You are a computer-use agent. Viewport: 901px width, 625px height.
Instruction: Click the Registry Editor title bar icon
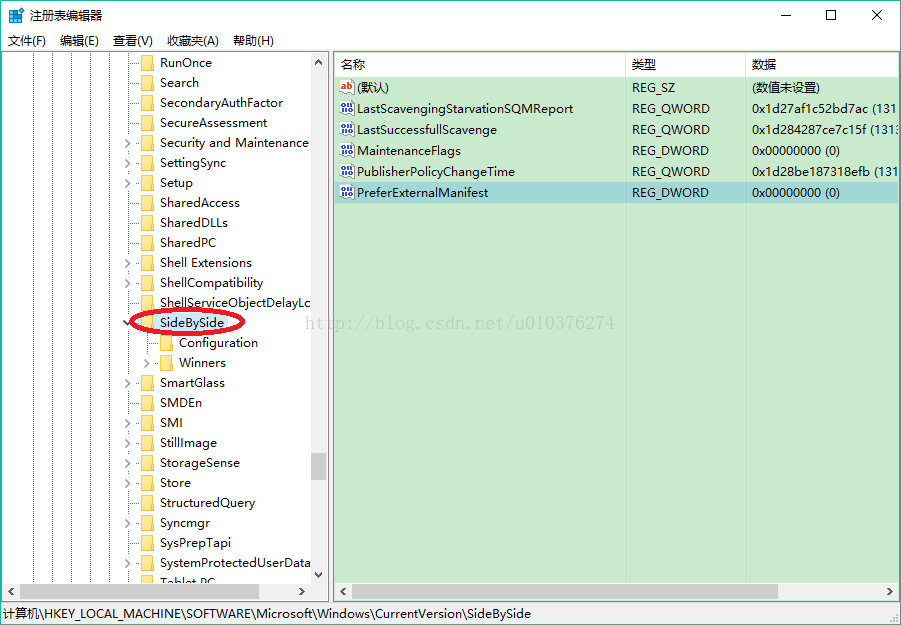pos(16,15)
